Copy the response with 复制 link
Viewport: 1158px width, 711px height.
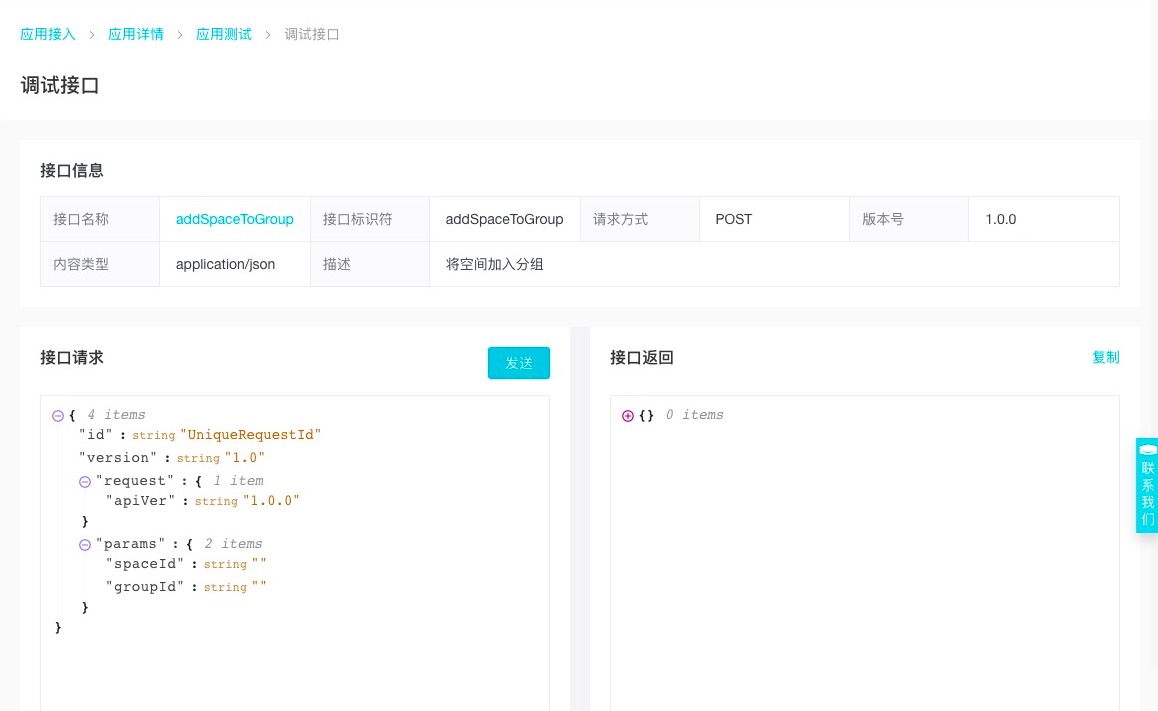(x=1106, y=357)
